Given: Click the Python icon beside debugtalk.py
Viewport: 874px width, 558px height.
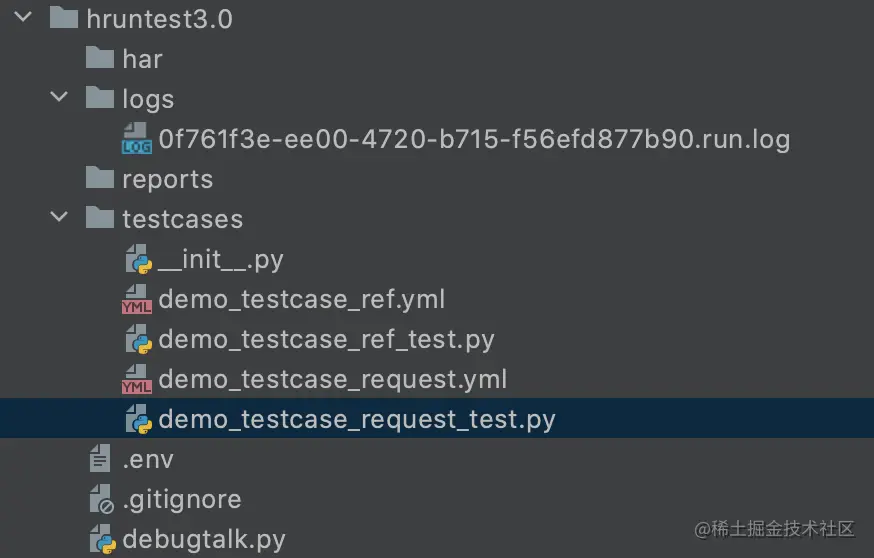Looking at the screenshot, I should (x=103, y=539).
